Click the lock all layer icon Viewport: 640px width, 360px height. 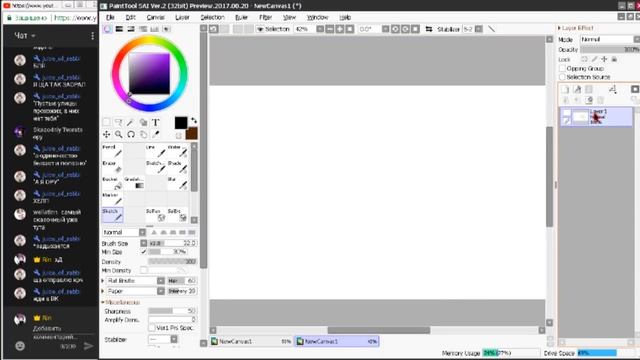(x=614, y=59)
